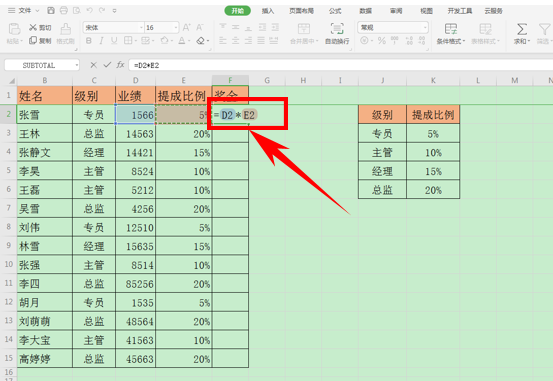Open the font name dropdown 宋体

(x=114, y=27)
